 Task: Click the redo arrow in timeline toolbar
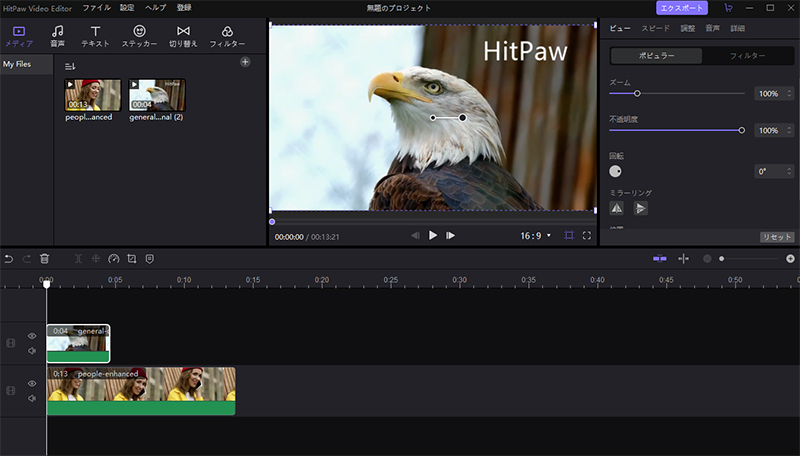click(27, 259)
